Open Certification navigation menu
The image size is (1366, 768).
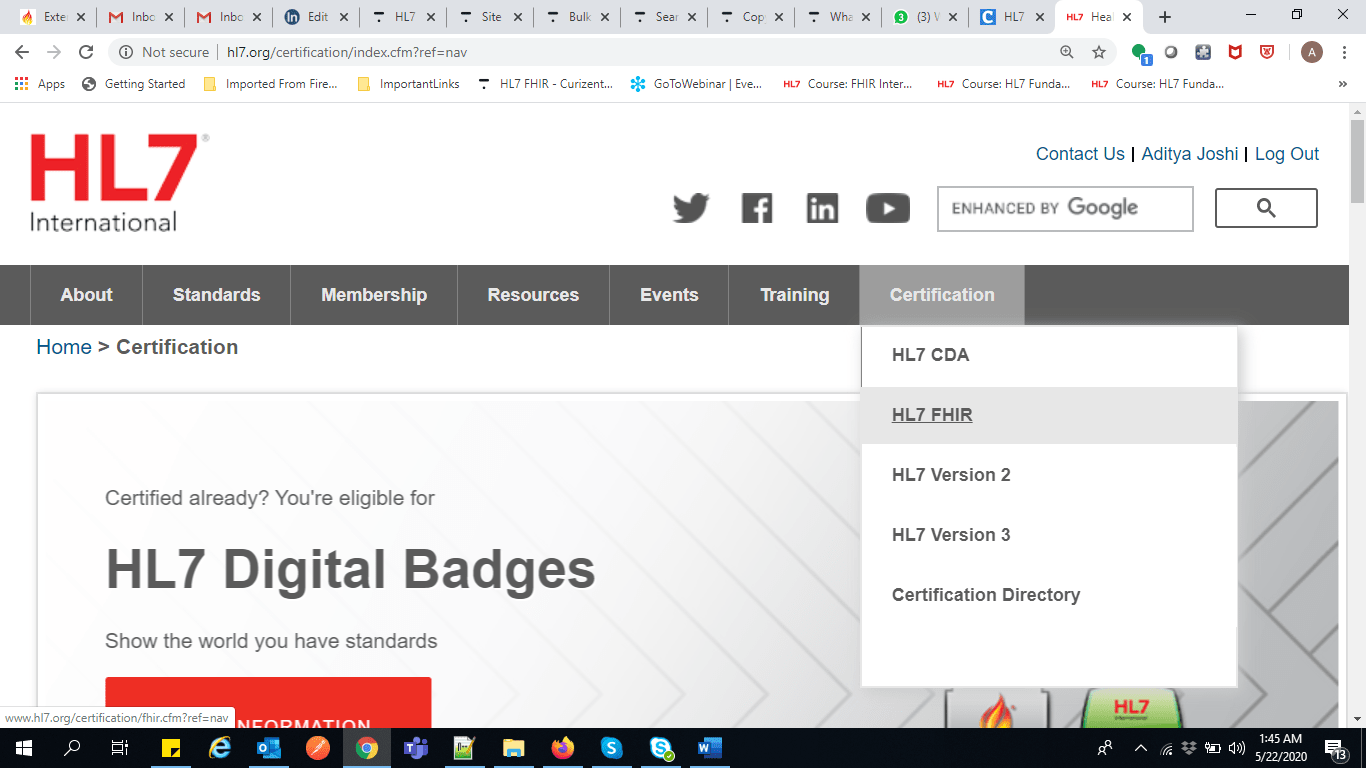(942, 295)
